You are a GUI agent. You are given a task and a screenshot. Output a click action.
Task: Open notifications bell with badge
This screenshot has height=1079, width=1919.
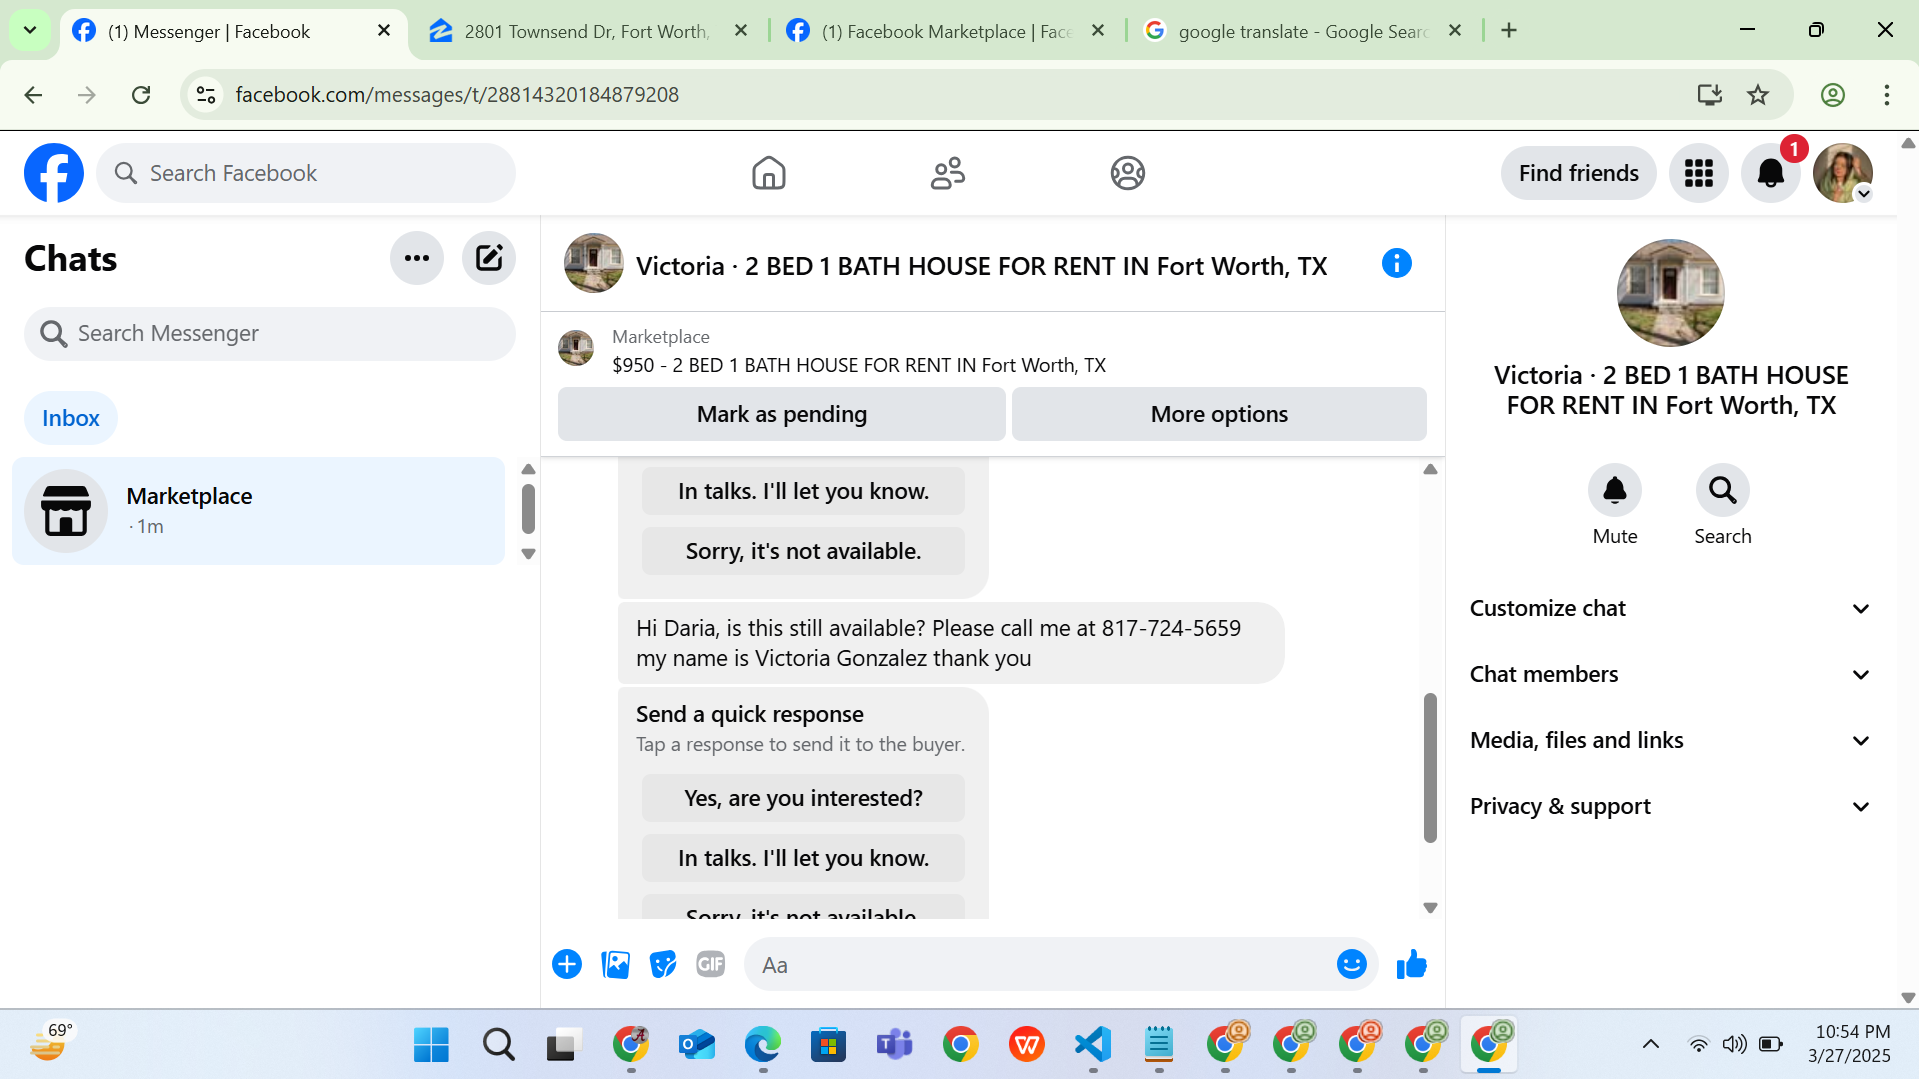[1771, 173]
